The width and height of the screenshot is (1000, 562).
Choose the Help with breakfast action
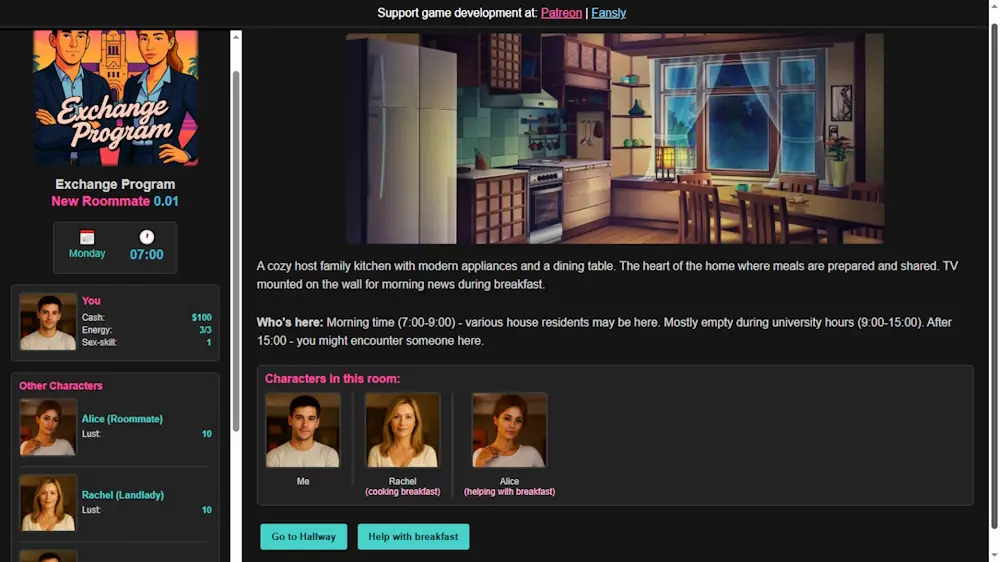click(x=413, y=537)
